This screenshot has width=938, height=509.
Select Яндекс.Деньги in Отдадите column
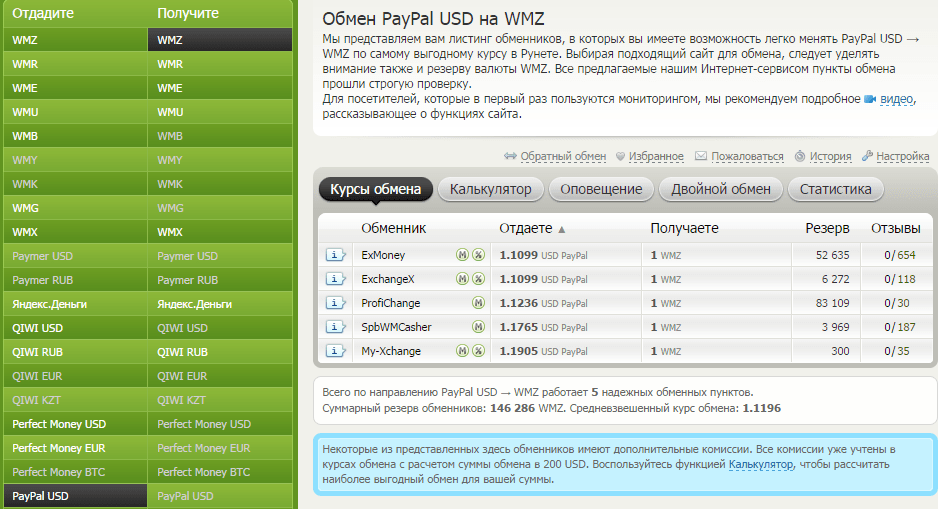[75, 304]
